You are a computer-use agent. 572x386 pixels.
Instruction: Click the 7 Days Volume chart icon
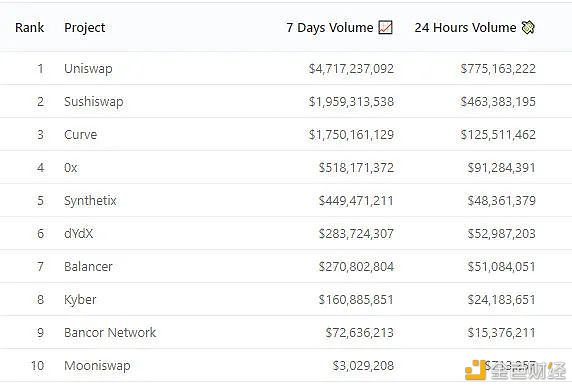(x=385, y=27)
